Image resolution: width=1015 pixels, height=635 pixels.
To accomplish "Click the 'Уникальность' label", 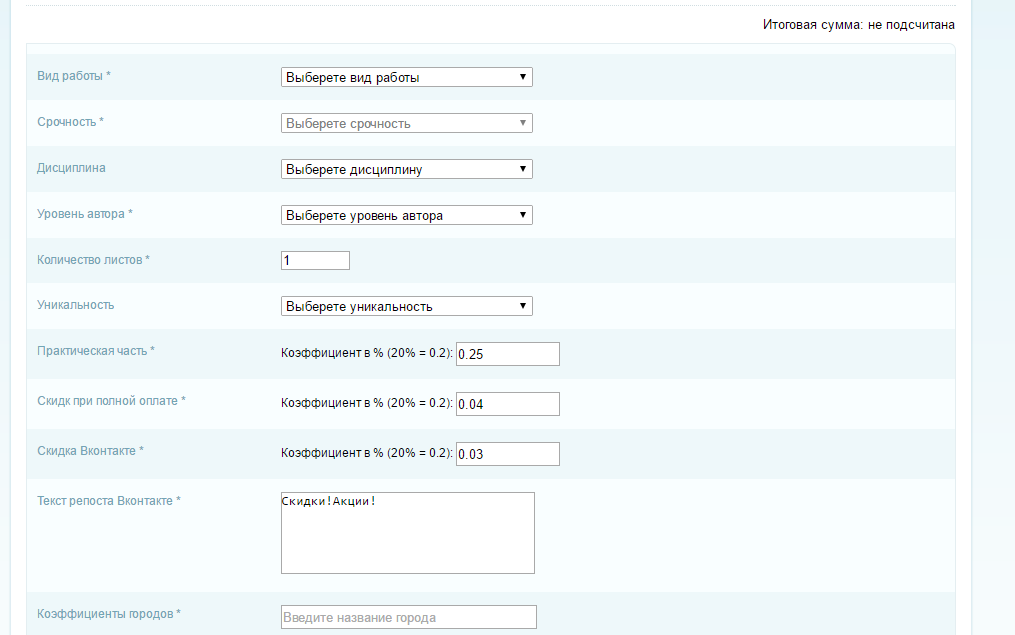I will click(75, 305).
